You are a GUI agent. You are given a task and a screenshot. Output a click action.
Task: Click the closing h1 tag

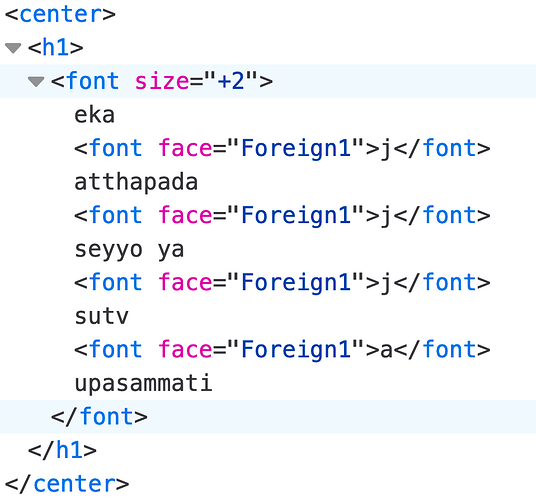pyautogui.click(x=62, y=450)
